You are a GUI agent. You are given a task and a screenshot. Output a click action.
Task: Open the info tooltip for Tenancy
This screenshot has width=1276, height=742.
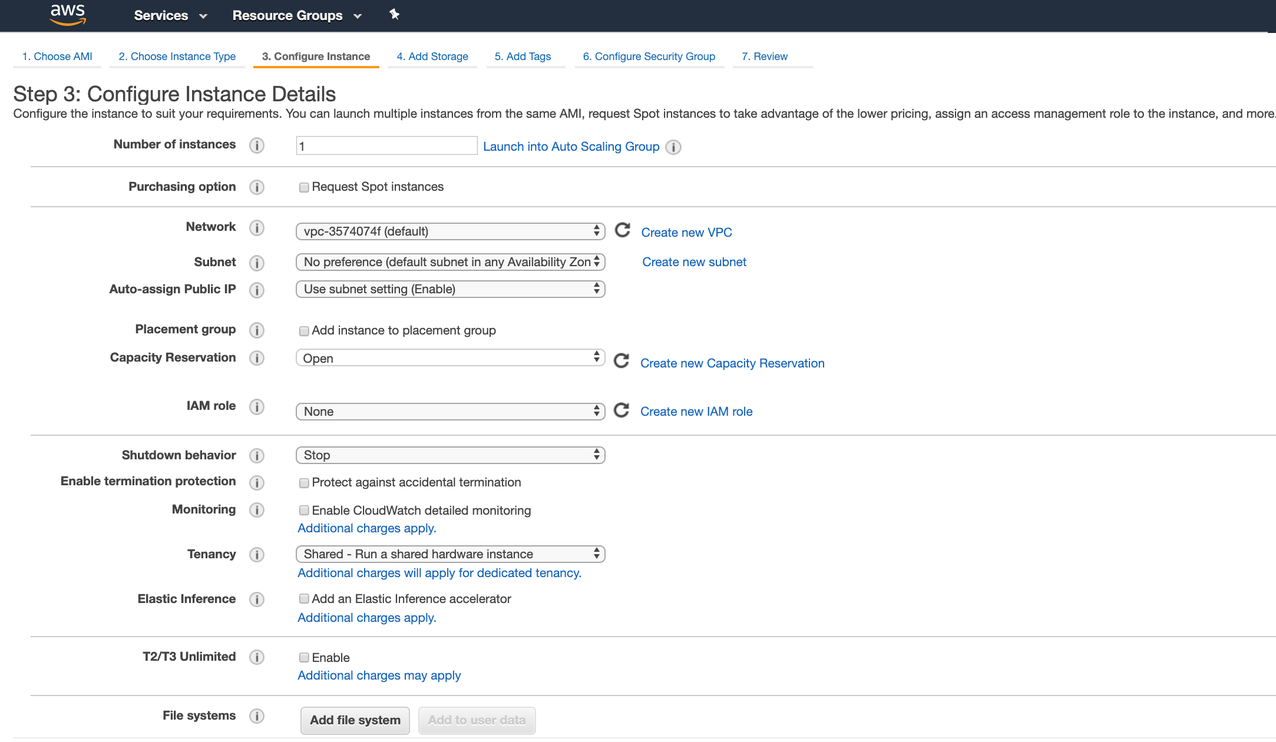point(257,554)
